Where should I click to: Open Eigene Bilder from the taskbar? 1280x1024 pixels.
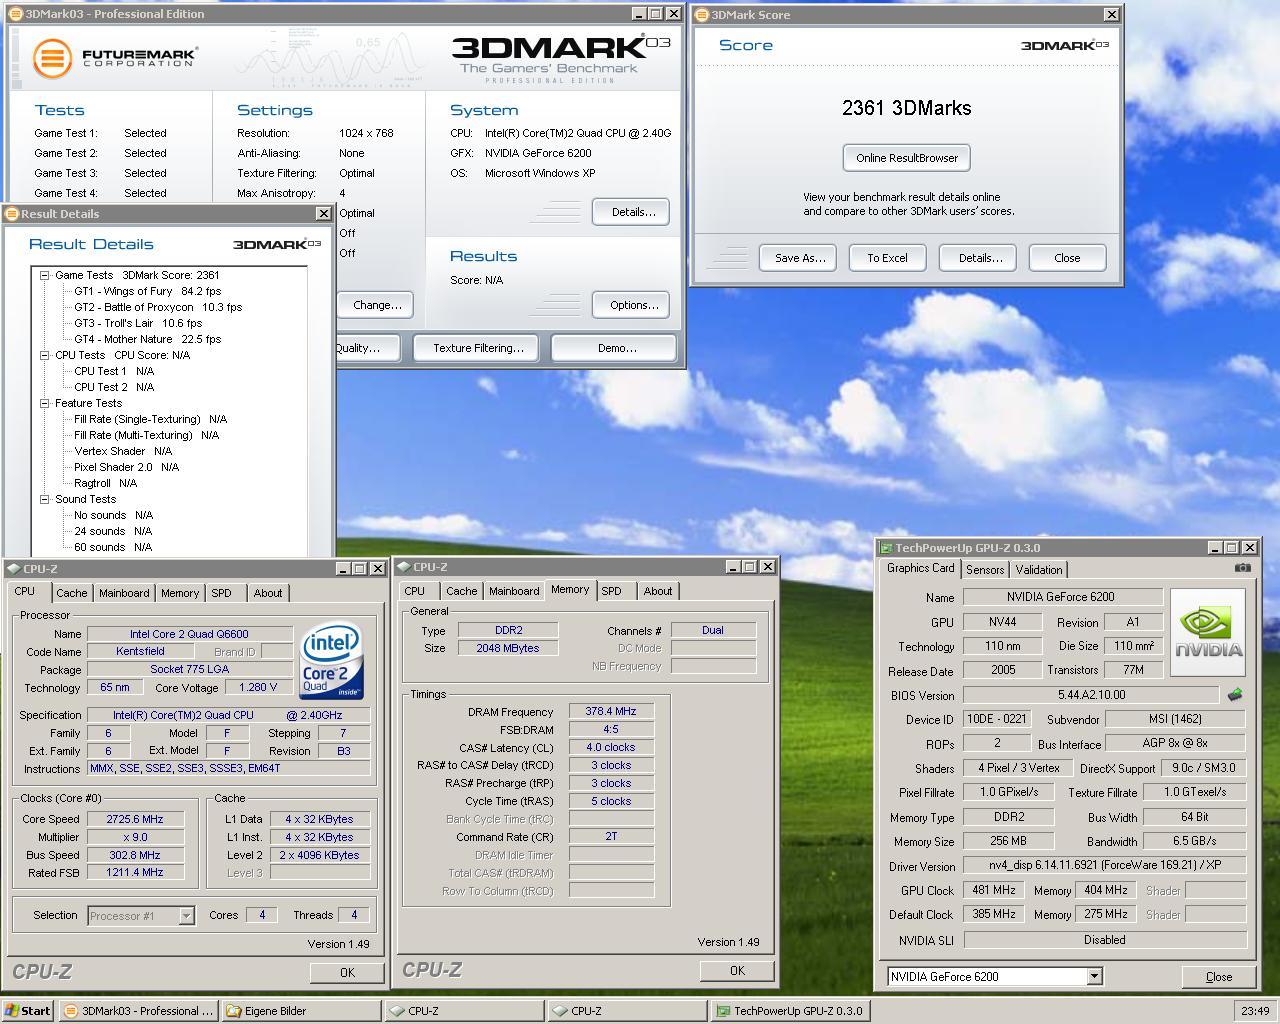[x=301, y=1011]
